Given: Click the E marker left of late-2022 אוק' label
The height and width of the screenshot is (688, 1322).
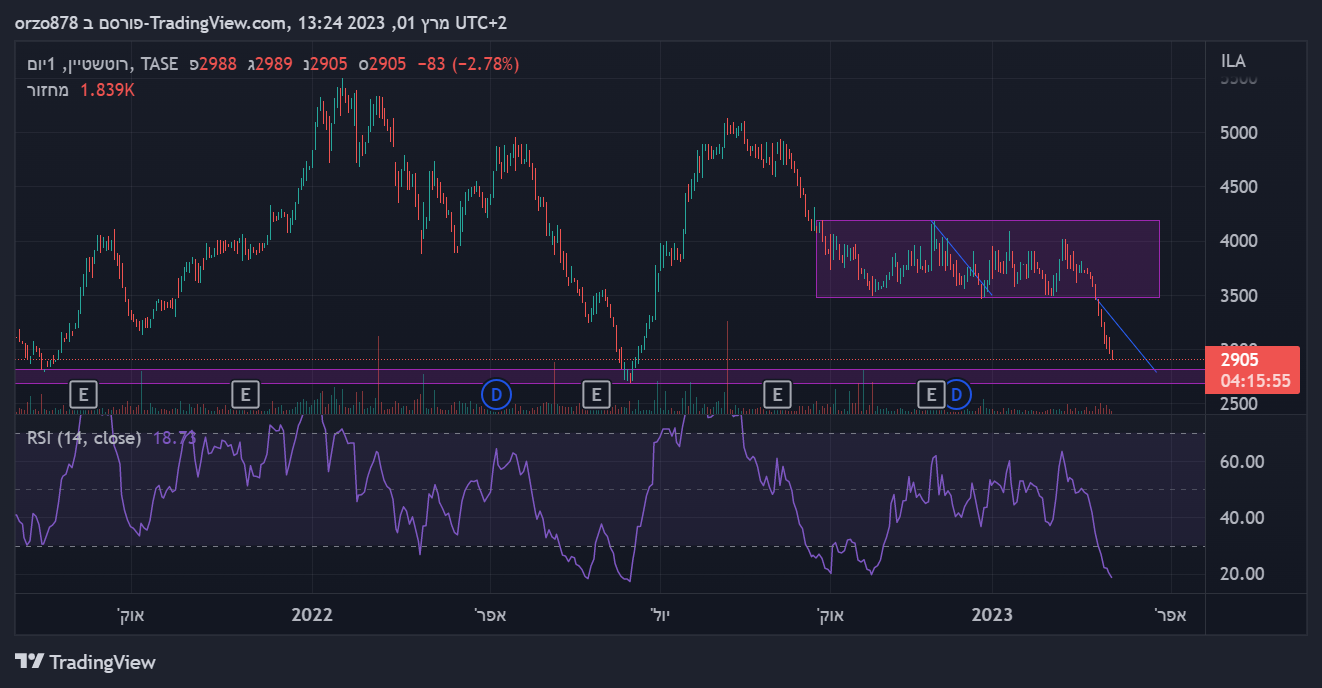Looking at the screenshot, I should coord(777,394).
